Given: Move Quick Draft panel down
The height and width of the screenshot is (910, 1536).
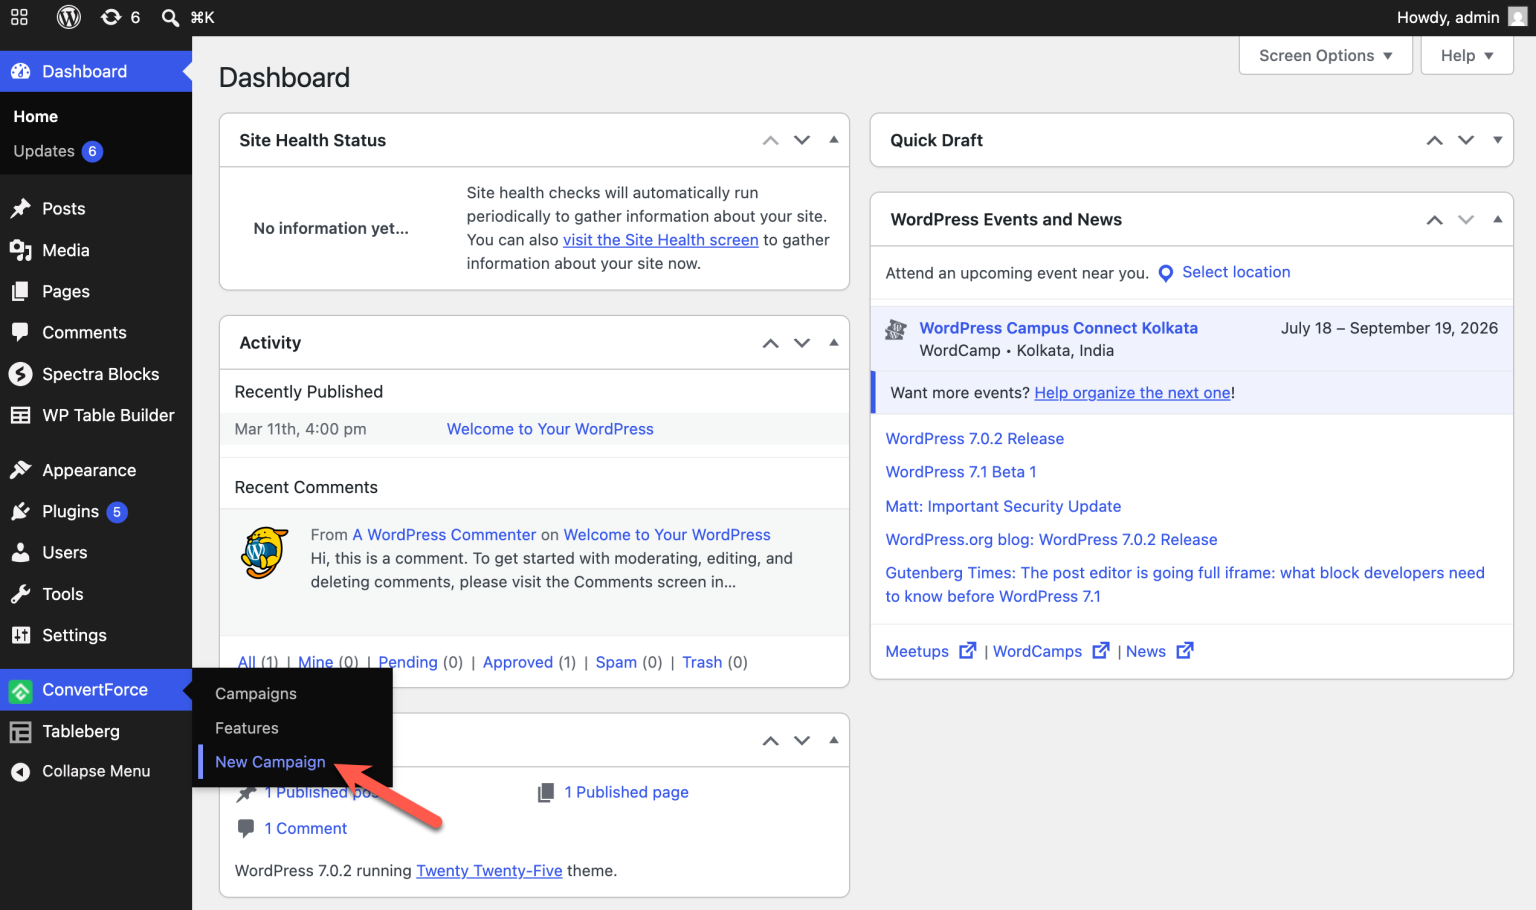Looking at the screenshot, I should pyautogui.click(x=1466, y=140).
